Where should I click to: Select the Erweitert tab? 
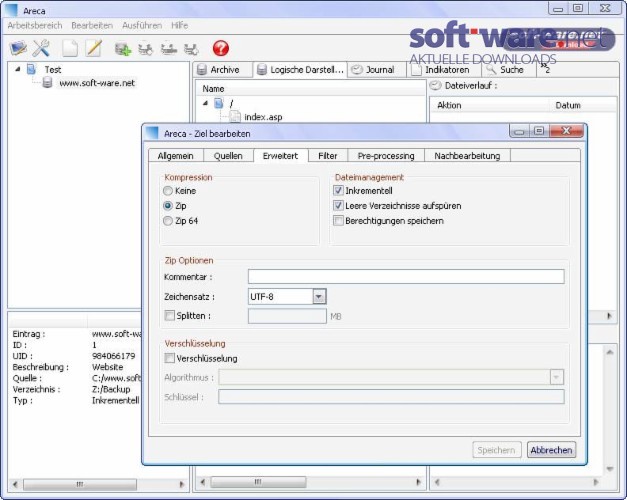point(281,156)
